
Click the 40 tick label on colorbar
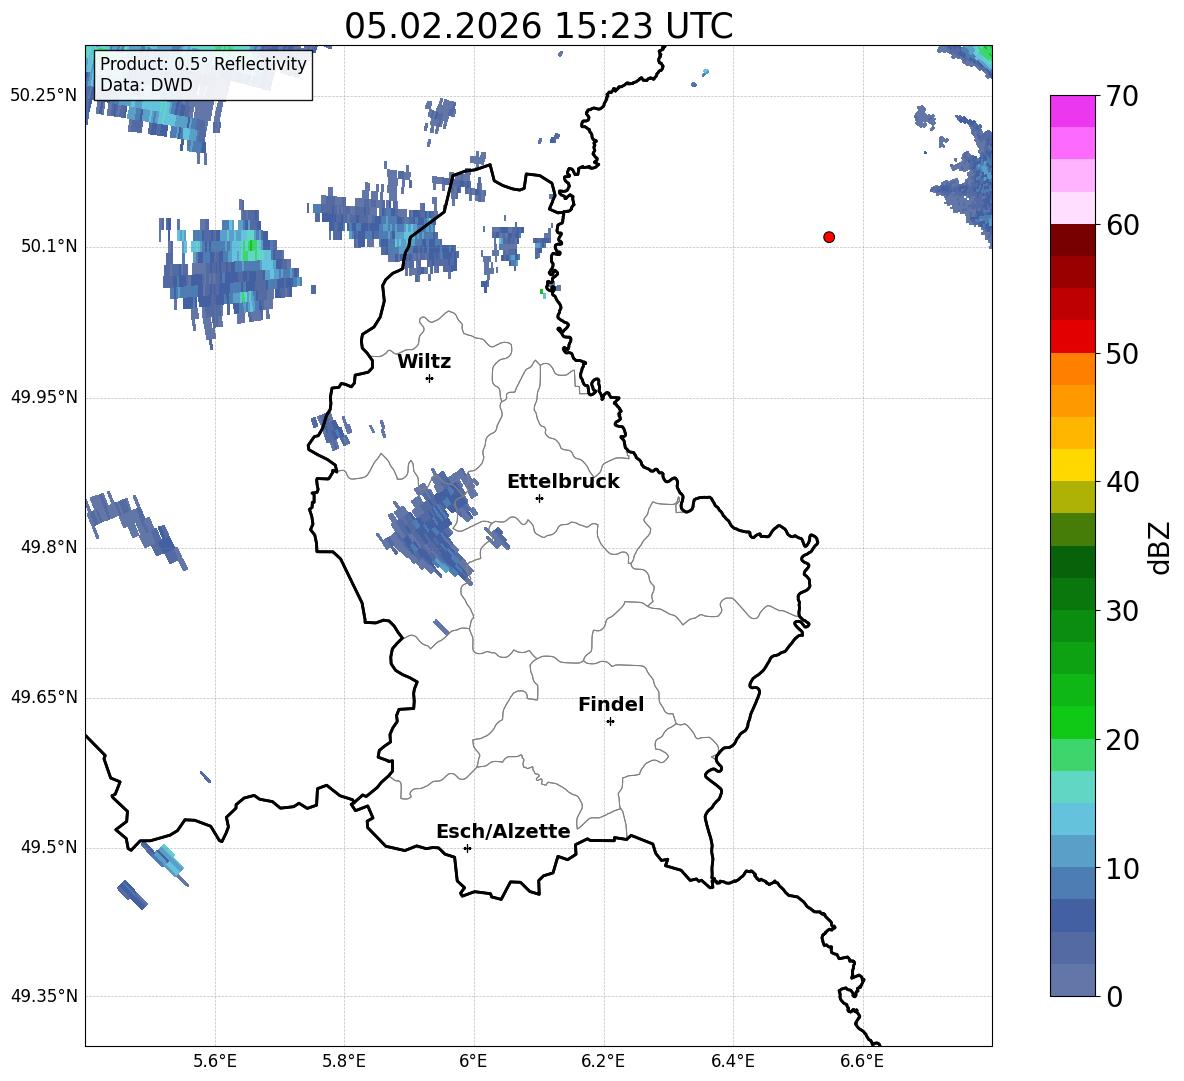pos(1121,482)
